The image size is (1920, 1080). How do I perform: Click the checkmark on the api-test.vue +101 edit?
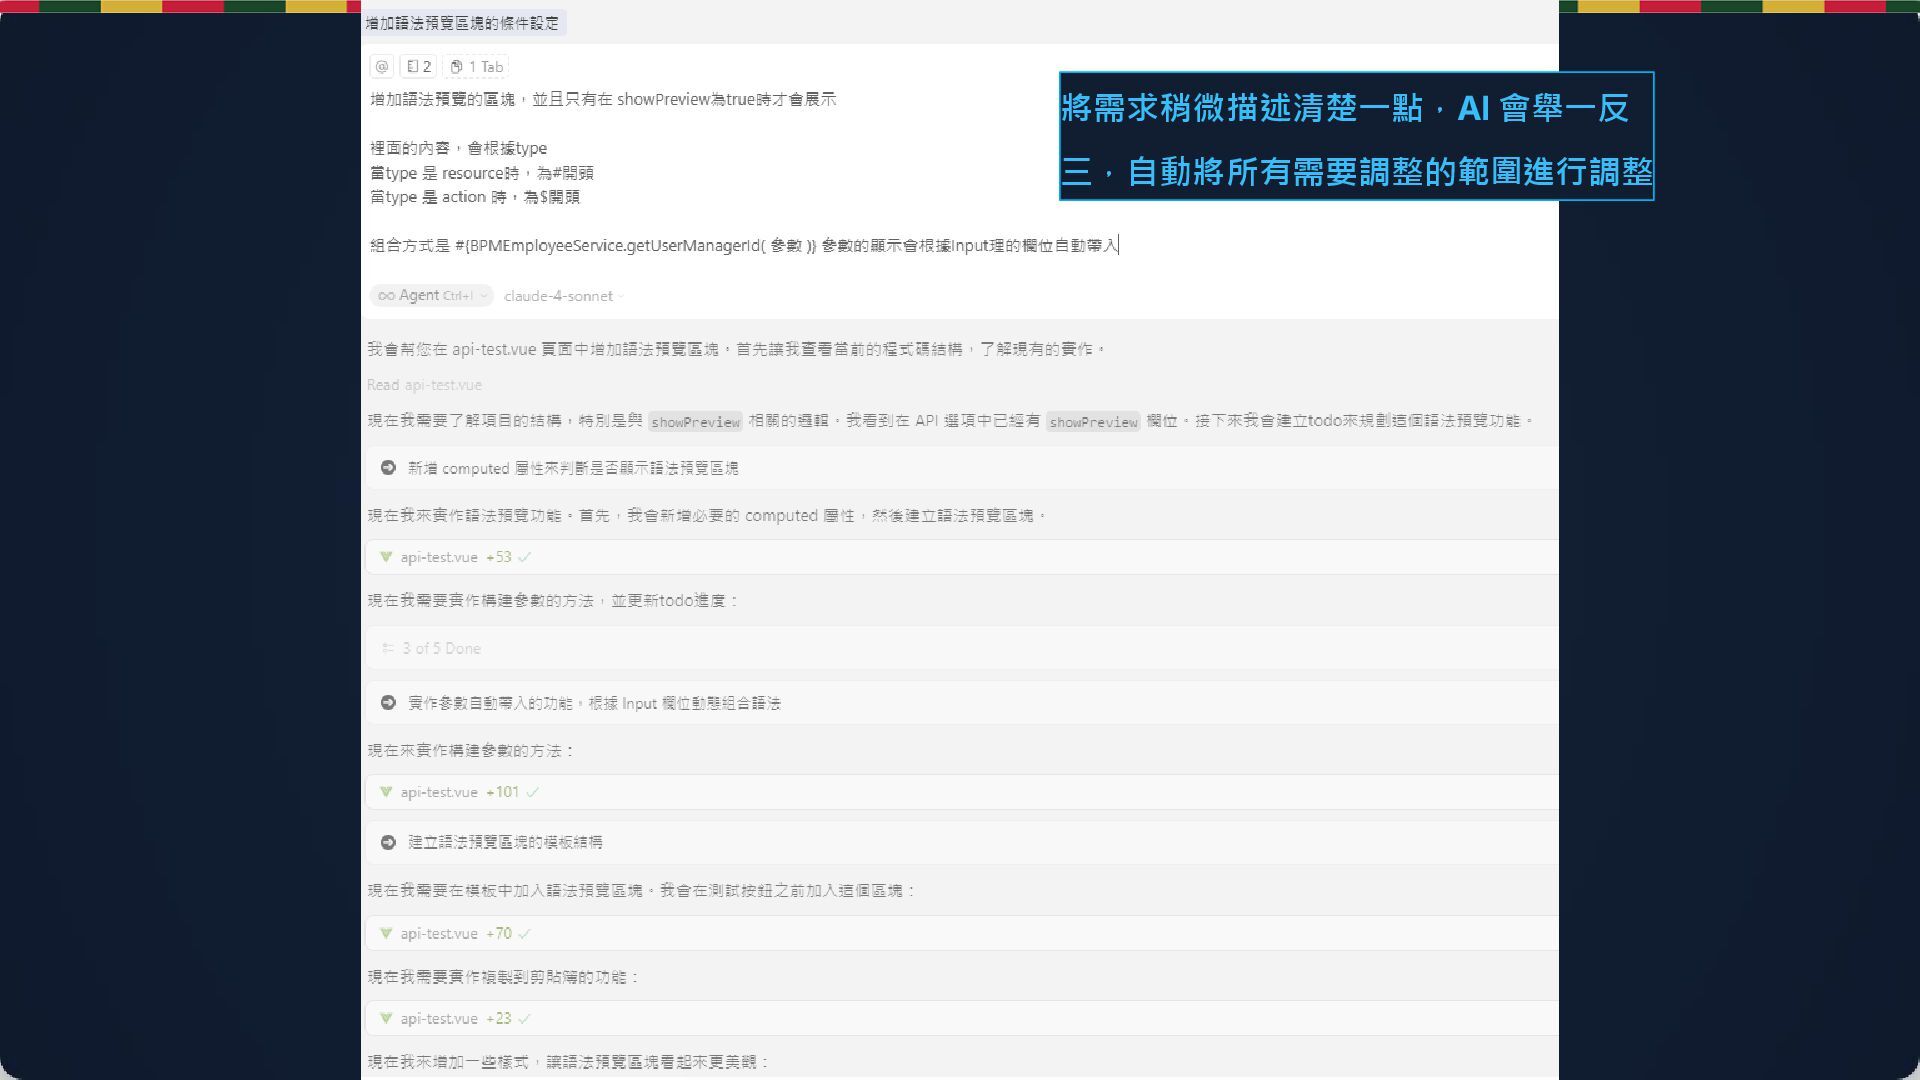(x=533, y=792)
